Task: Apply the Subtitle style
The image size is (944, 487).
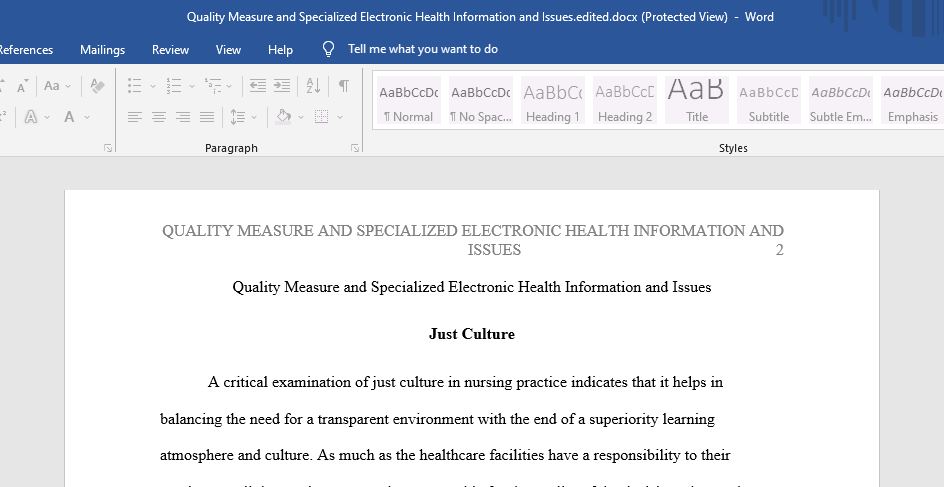Action: (x=769, y=101)
